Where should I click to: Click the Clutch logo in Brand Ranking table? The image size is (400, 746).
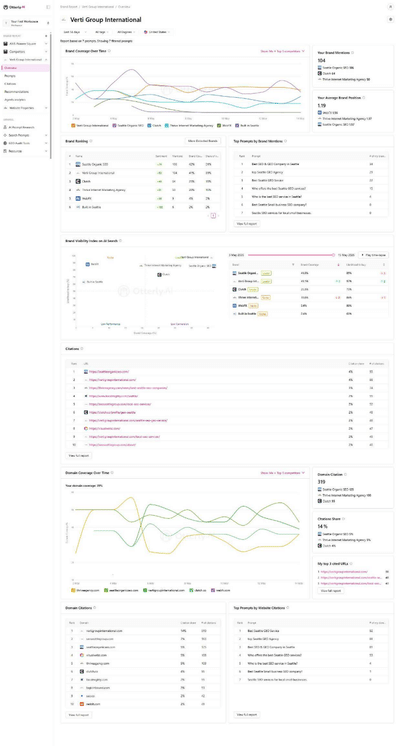click(x=78, y=181)
